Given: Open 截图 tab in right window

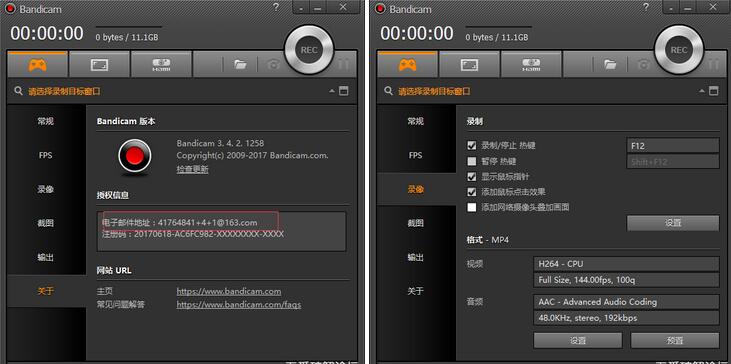Looking at the screenshot, I should 416,223.
